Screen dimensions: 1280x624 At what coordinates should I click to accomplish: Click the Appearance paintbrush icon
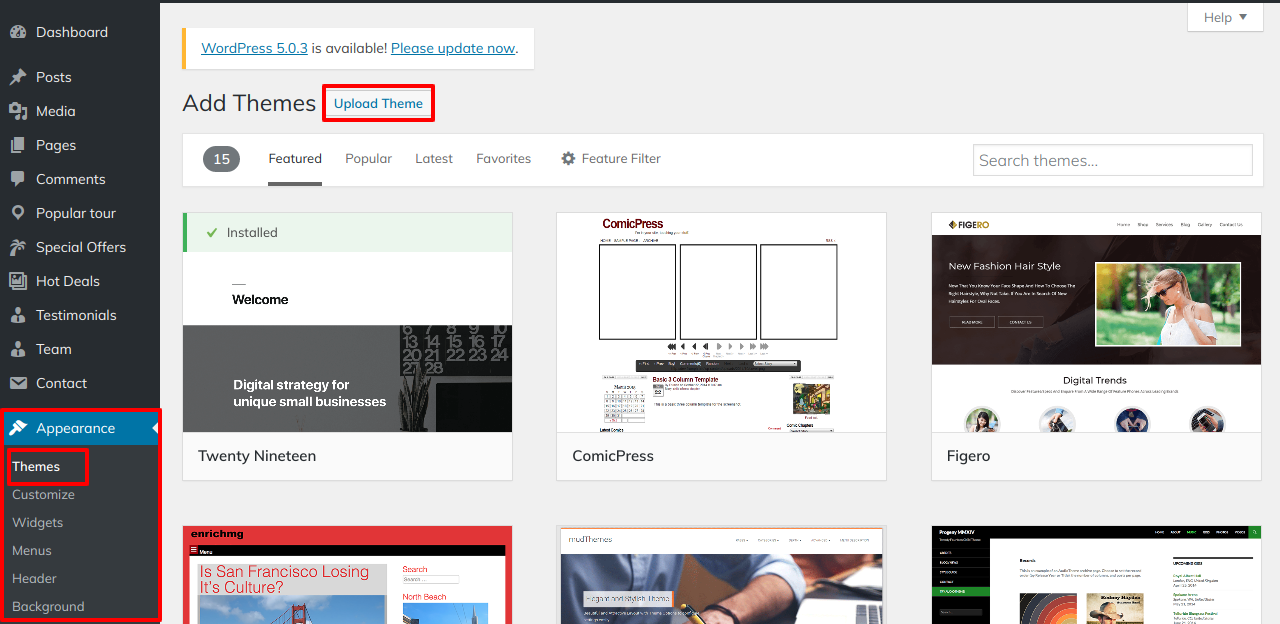pos(18,428)
